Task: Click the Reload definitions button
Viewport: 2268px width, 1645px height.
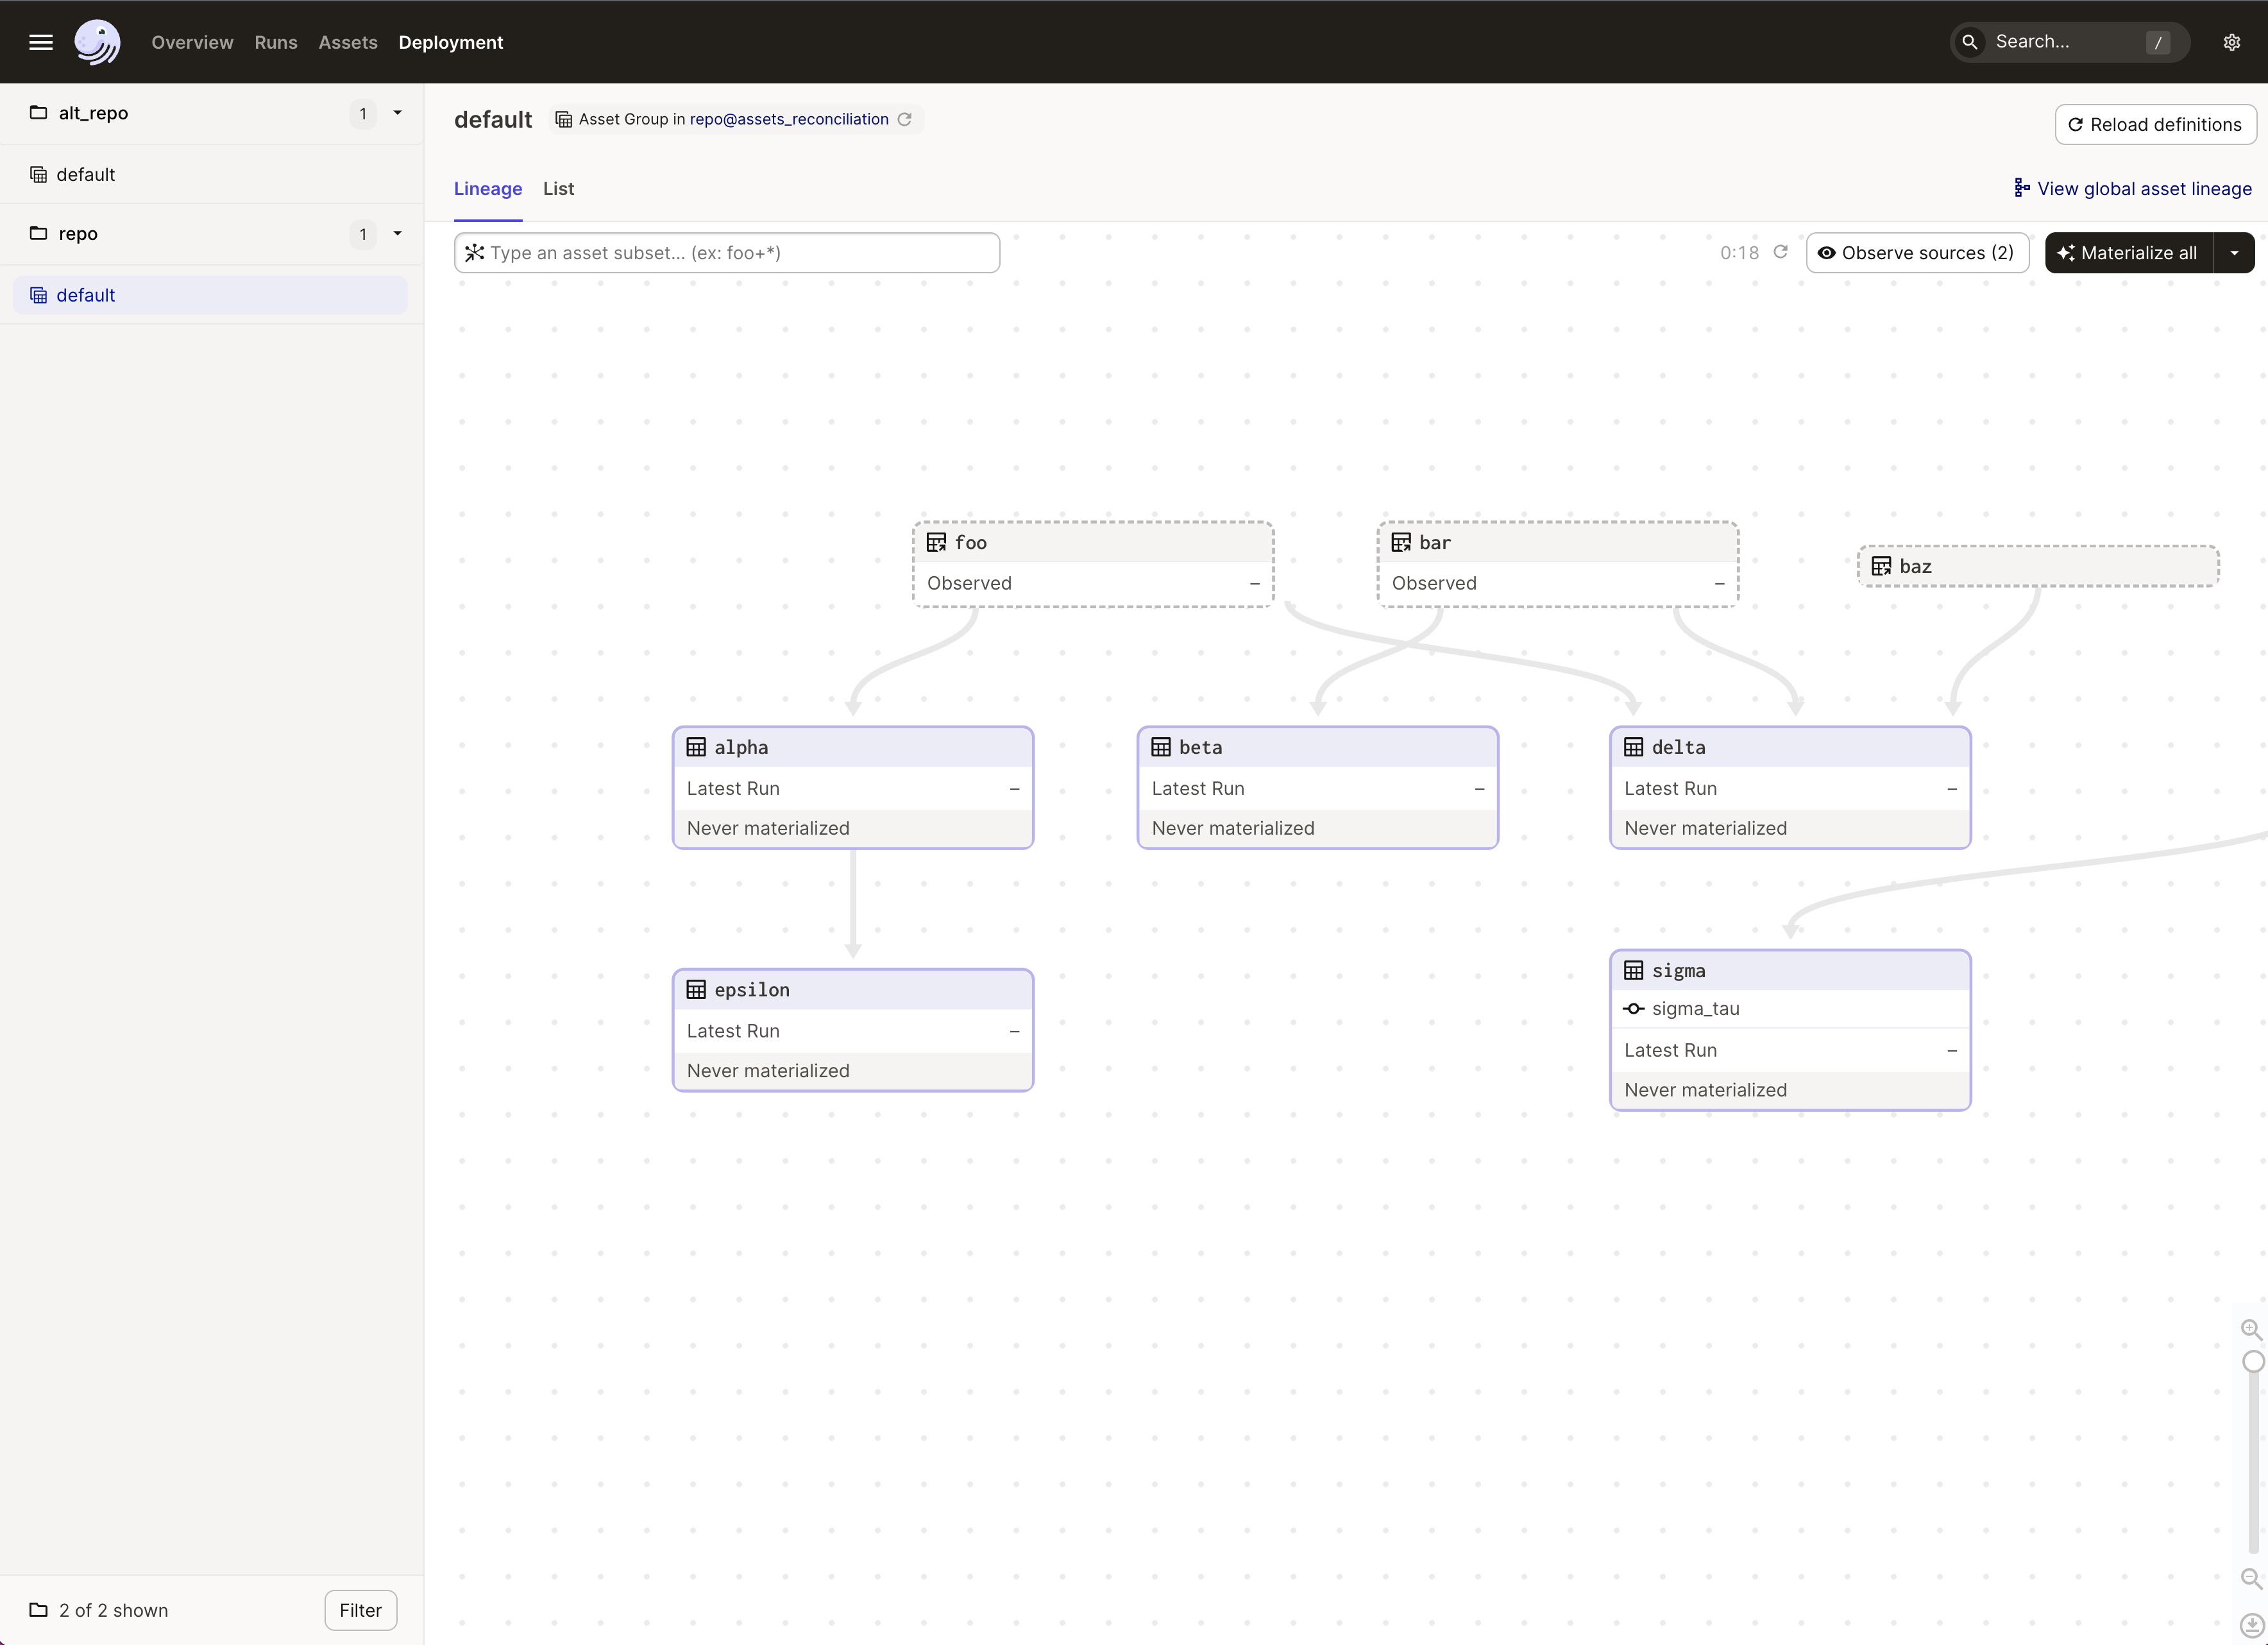Action: click(x=2156, y=124)
